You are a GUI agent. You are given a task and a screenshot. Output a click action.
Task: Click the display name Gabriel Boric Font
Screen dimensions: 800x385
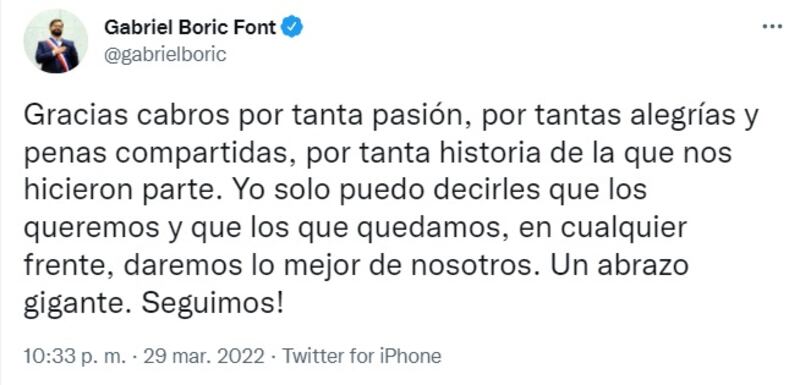point(190,27)
